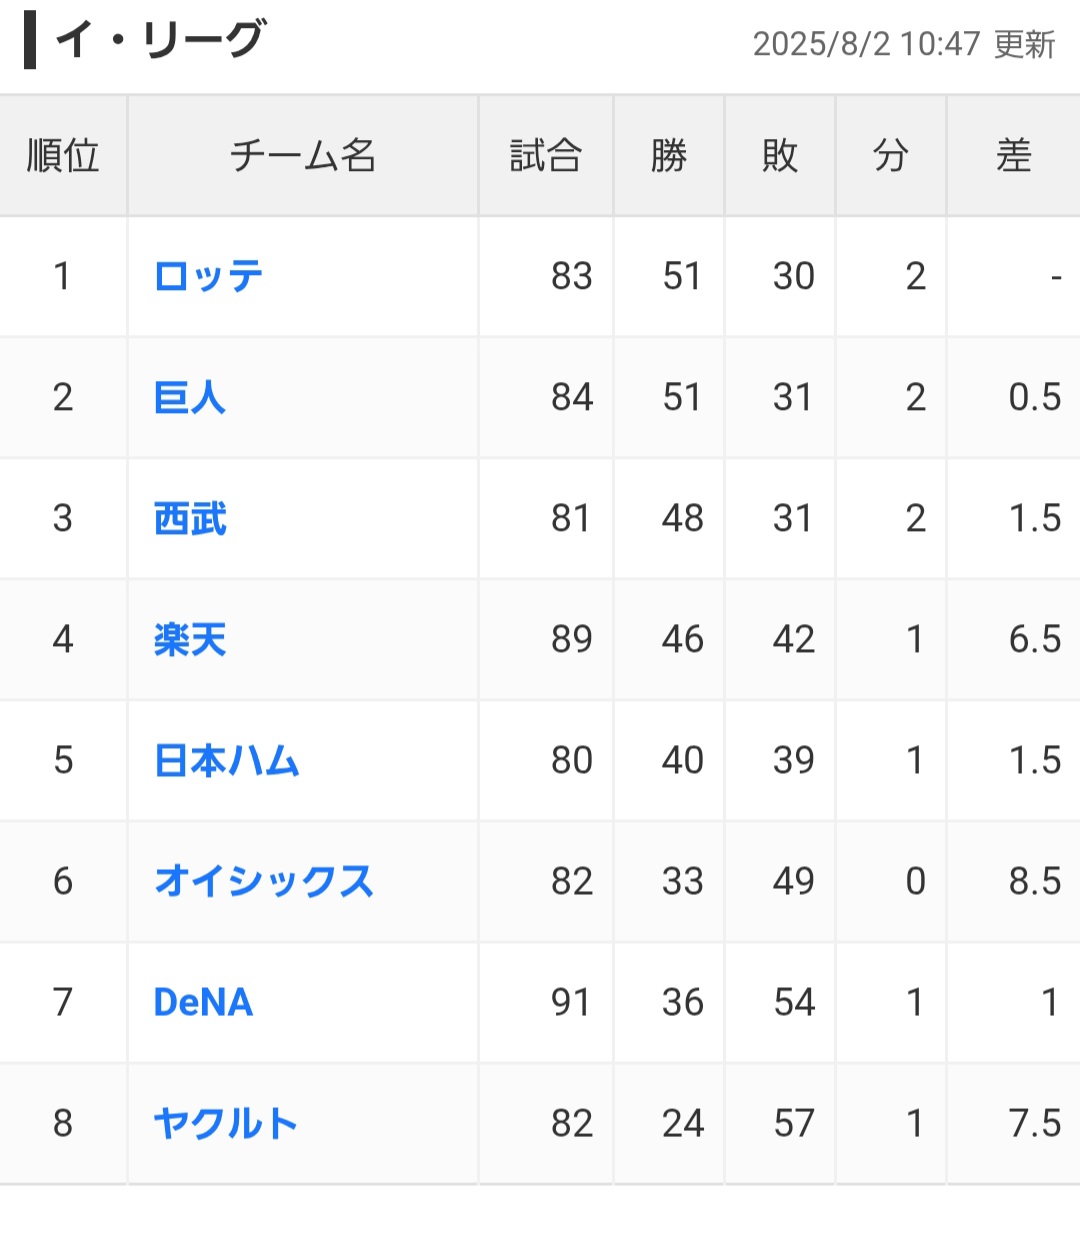Open the DeNA team link
Screen dimensions: 1080x1233
[203, 1002]
